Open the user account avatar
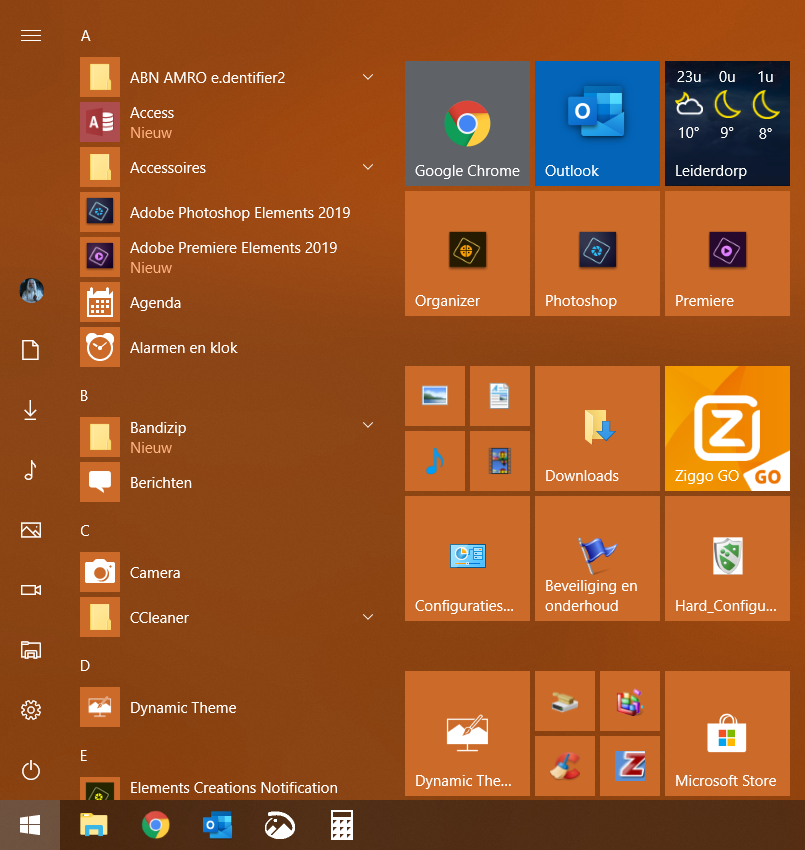The image size is (805, 850). pos(31,291)
